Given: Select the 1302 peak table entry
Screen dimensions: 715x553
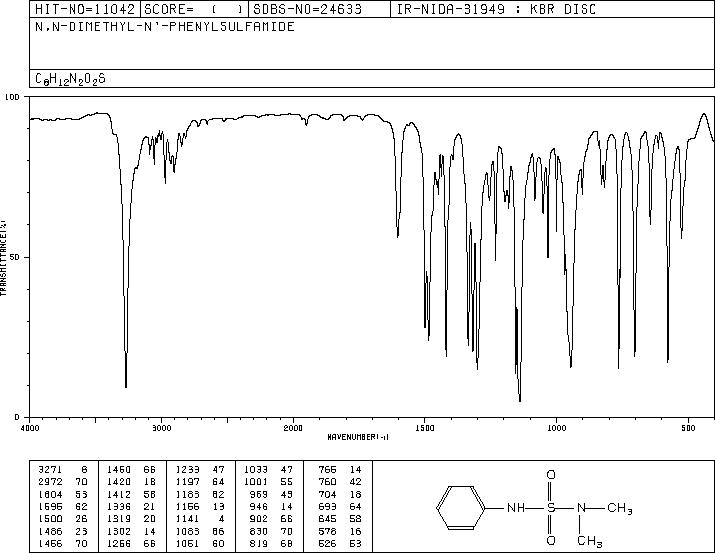Looking at the screenshot, I should coord(132,532).
